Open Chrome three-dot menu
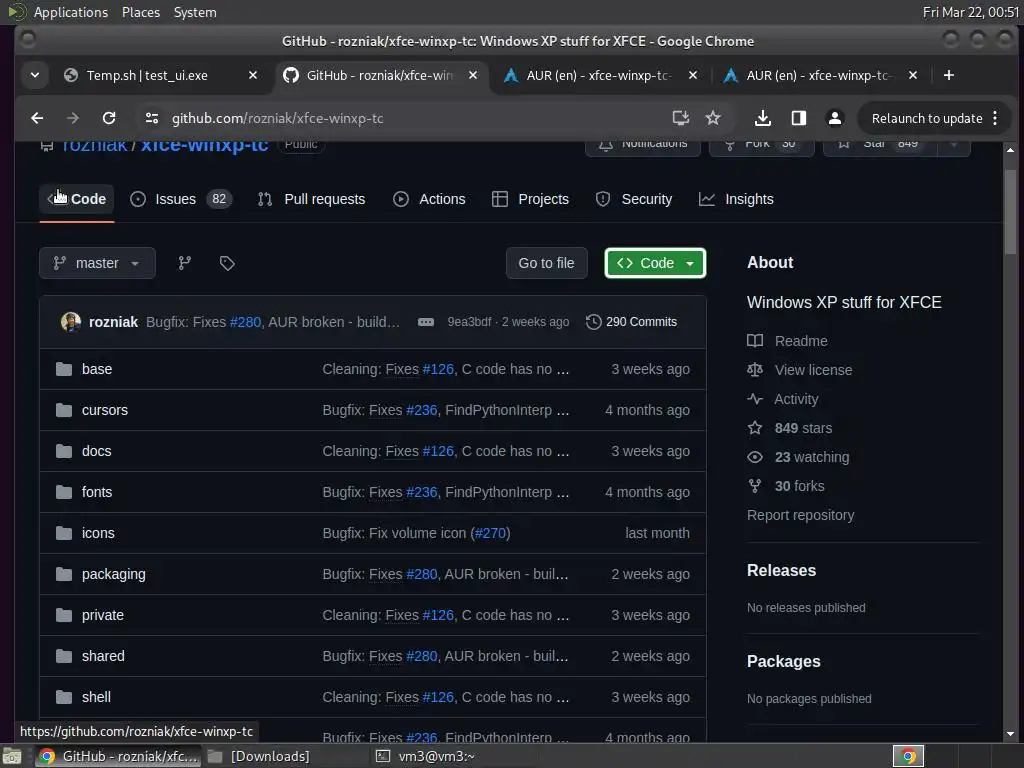This screenshot has width=1024, height=768. coord(995,118)
